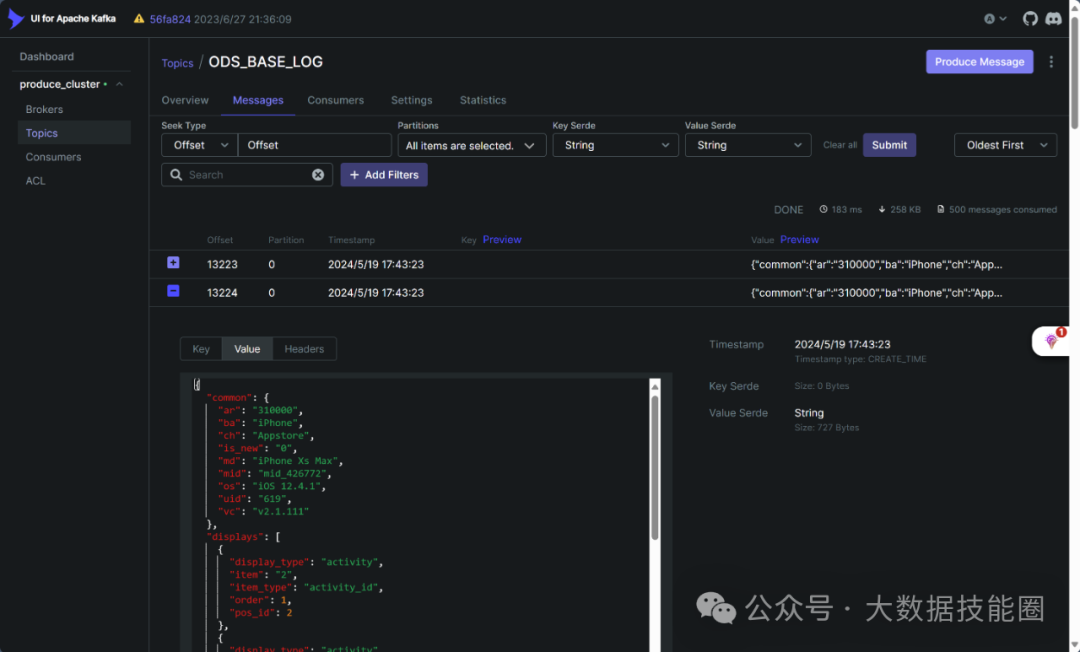The width and height of the screenshot is (1080, 652).
Task: Collapse message row with offset 13224
Action: (x=173, y=291)
